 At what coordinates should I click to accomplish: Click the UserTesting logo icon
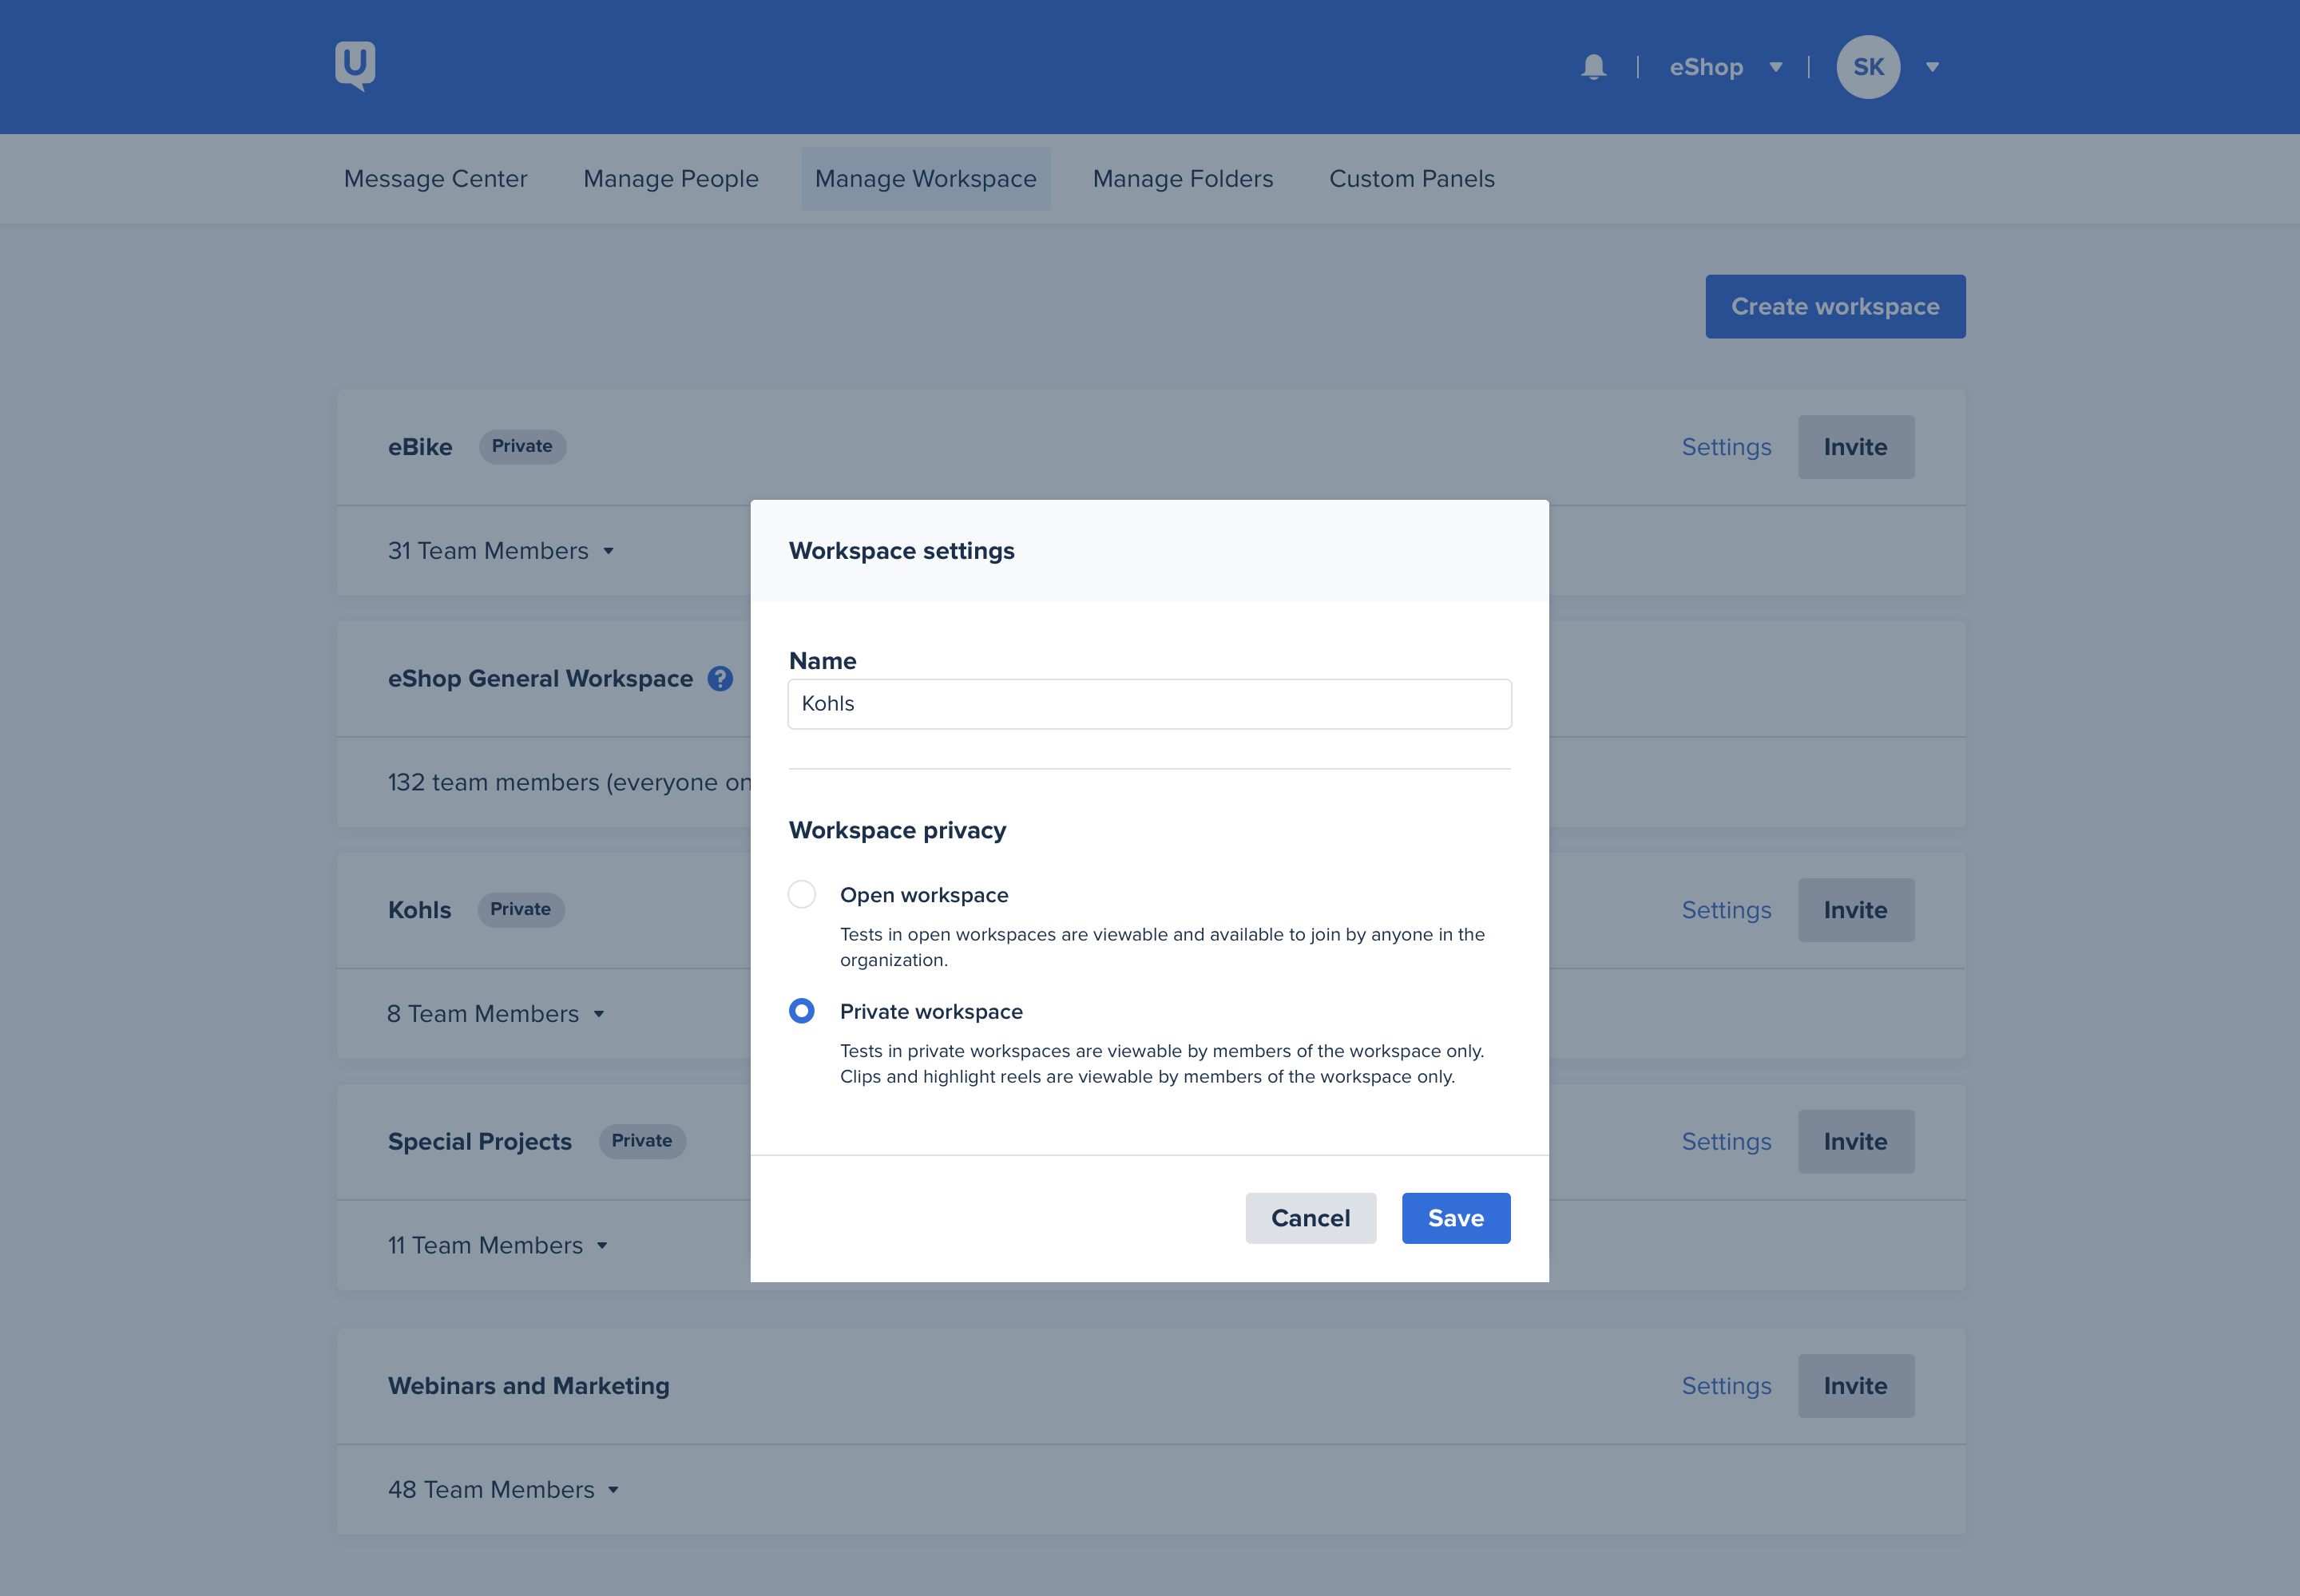(355, 66)
